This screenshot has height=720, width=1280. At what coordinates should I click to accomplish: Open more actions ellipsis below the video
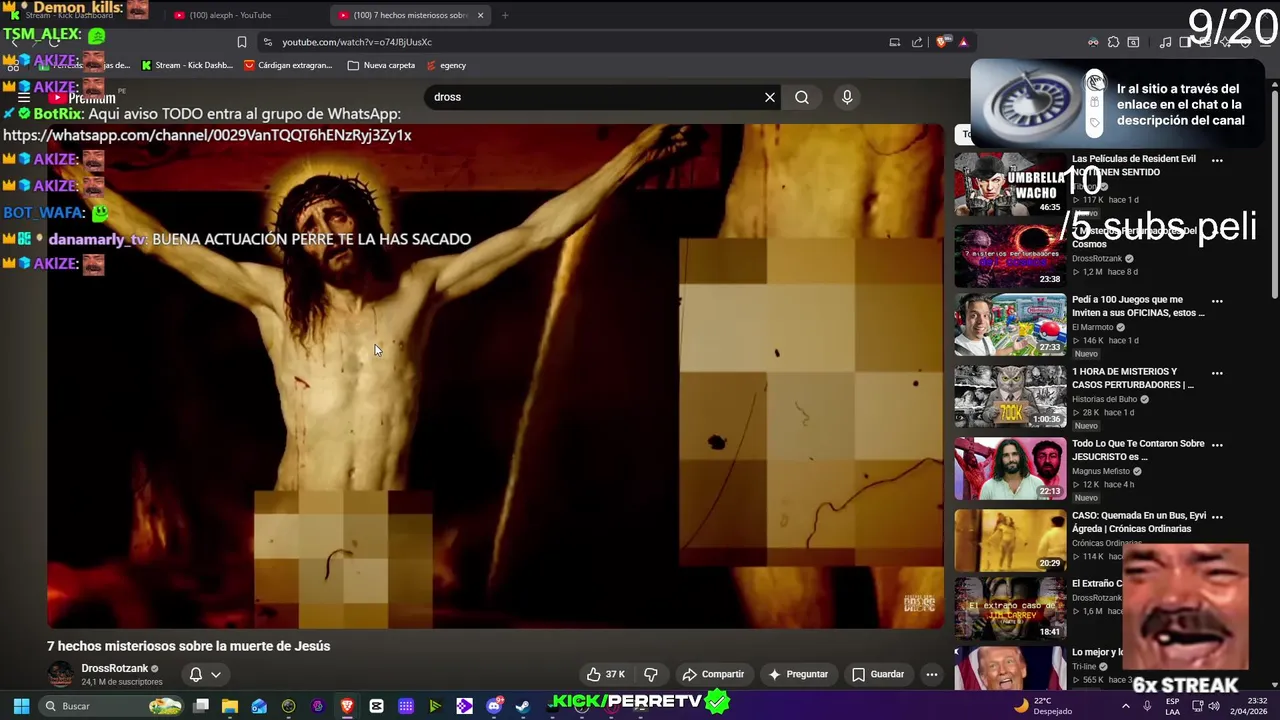932,674
